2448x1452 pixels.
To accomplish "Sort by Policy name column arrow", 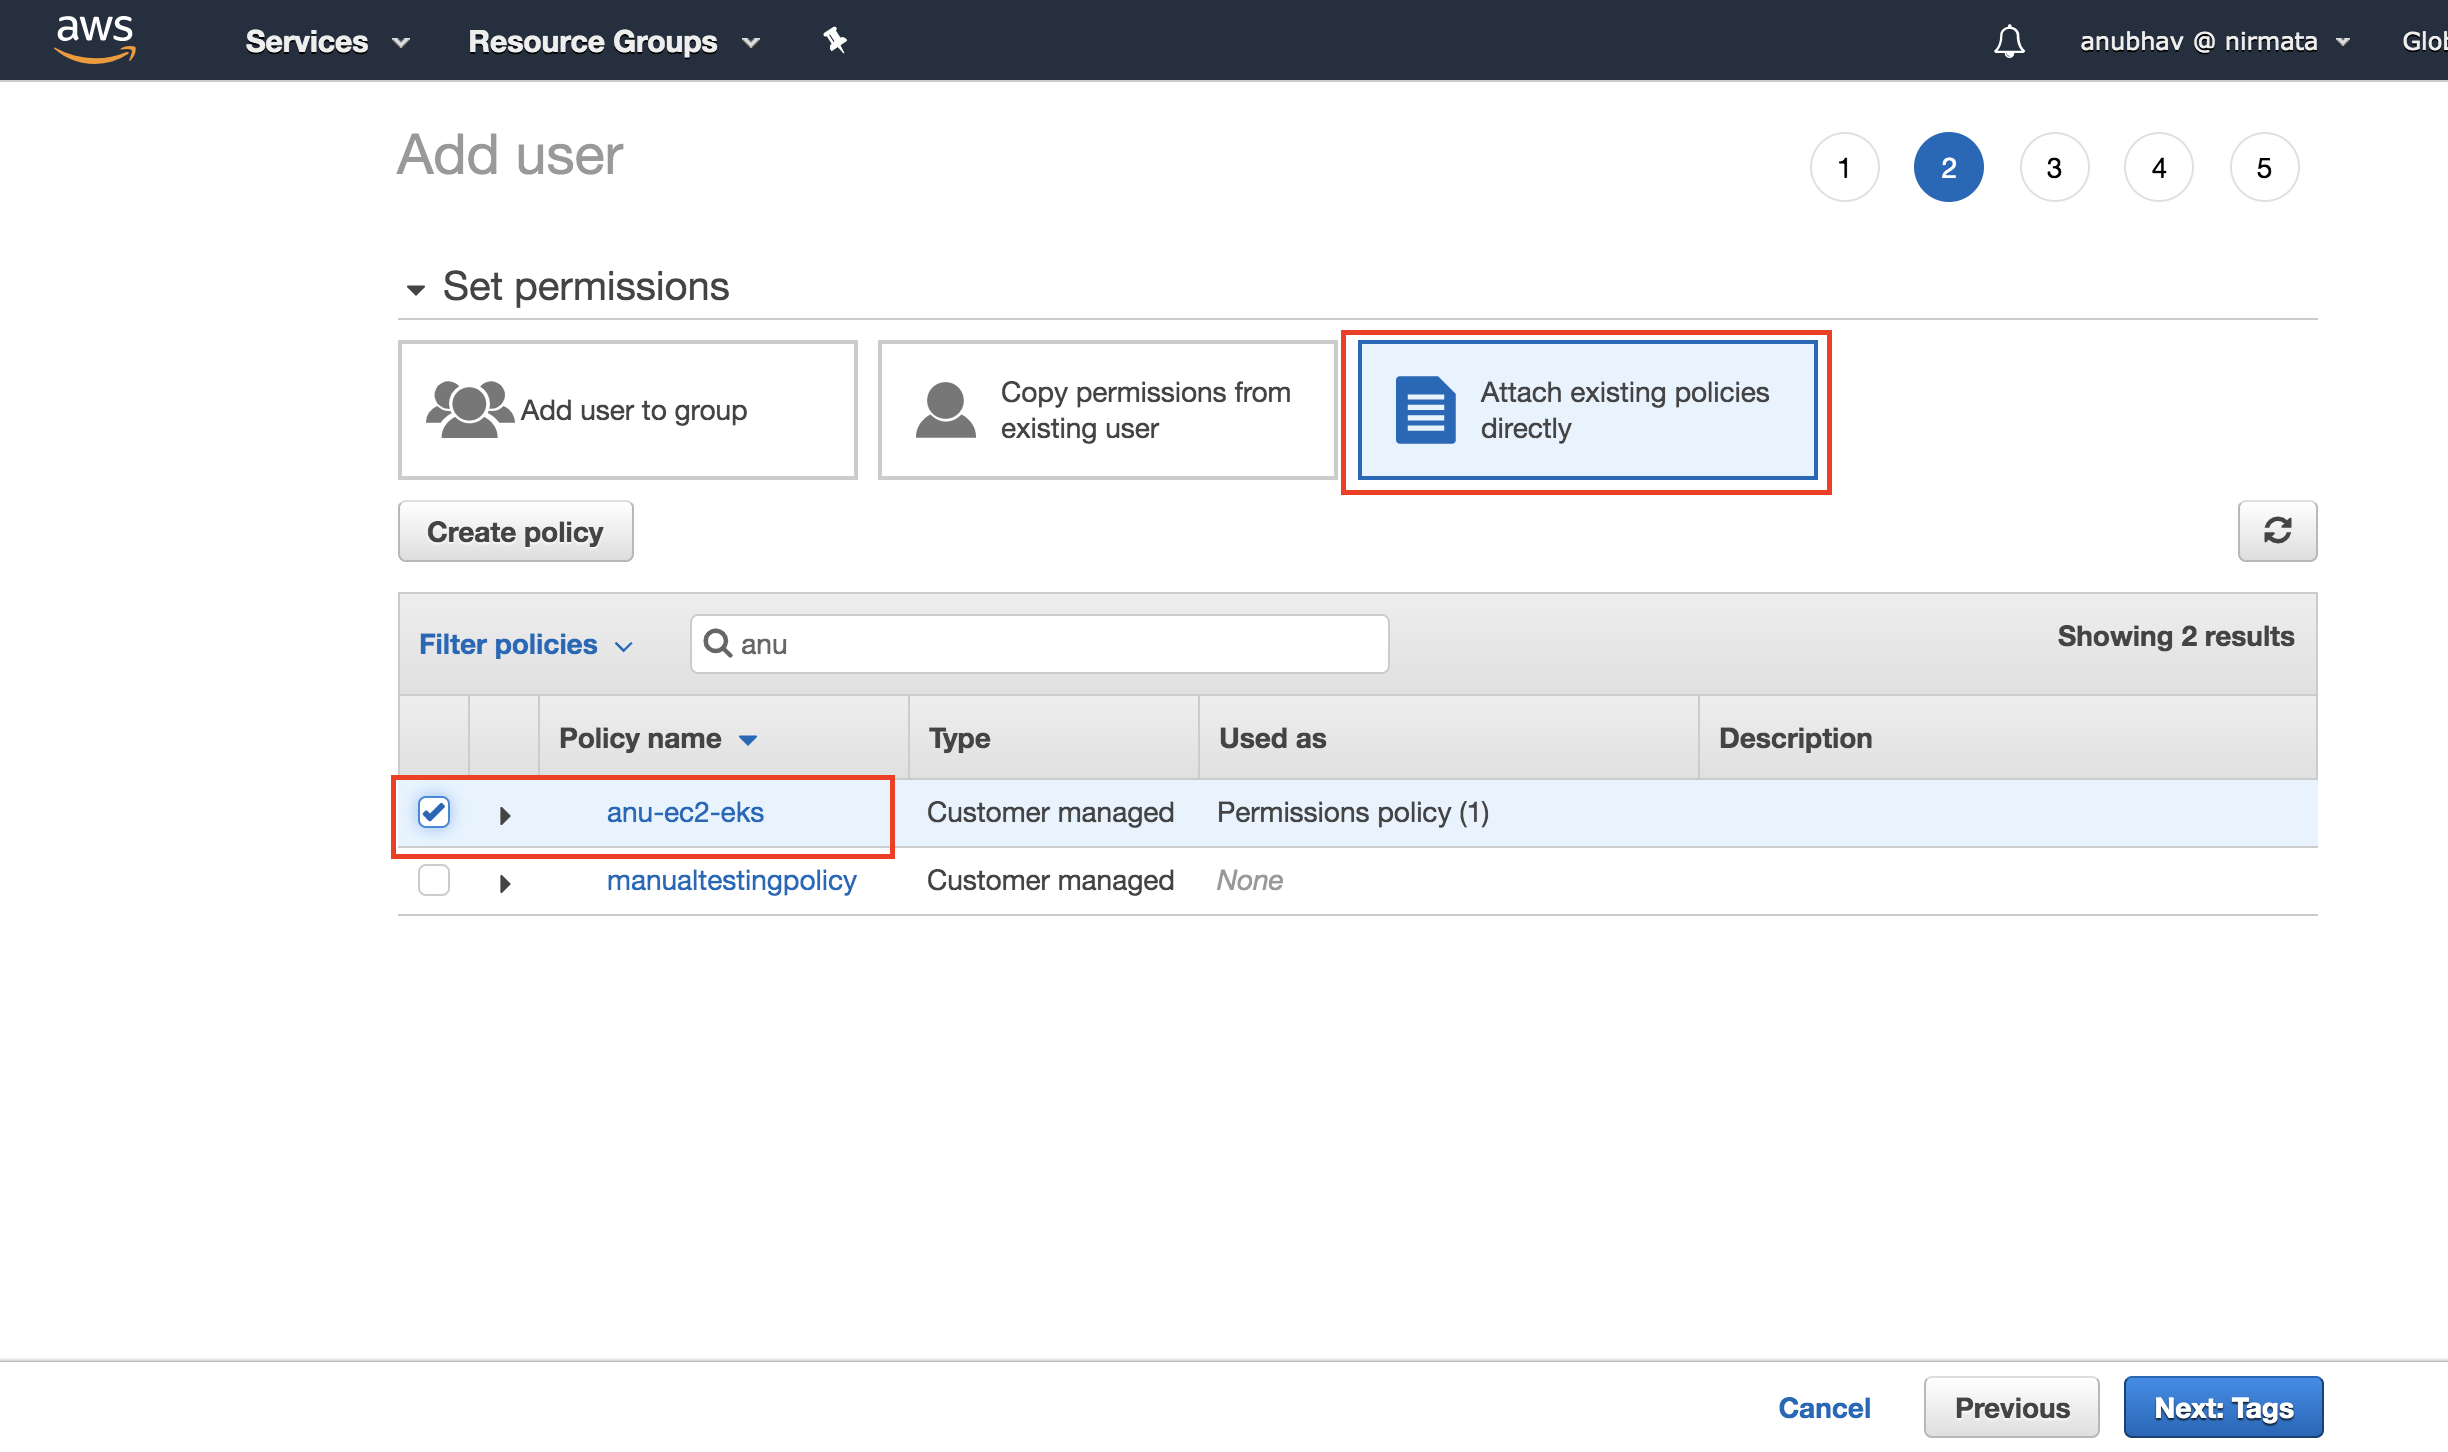I will click(748, 740).
